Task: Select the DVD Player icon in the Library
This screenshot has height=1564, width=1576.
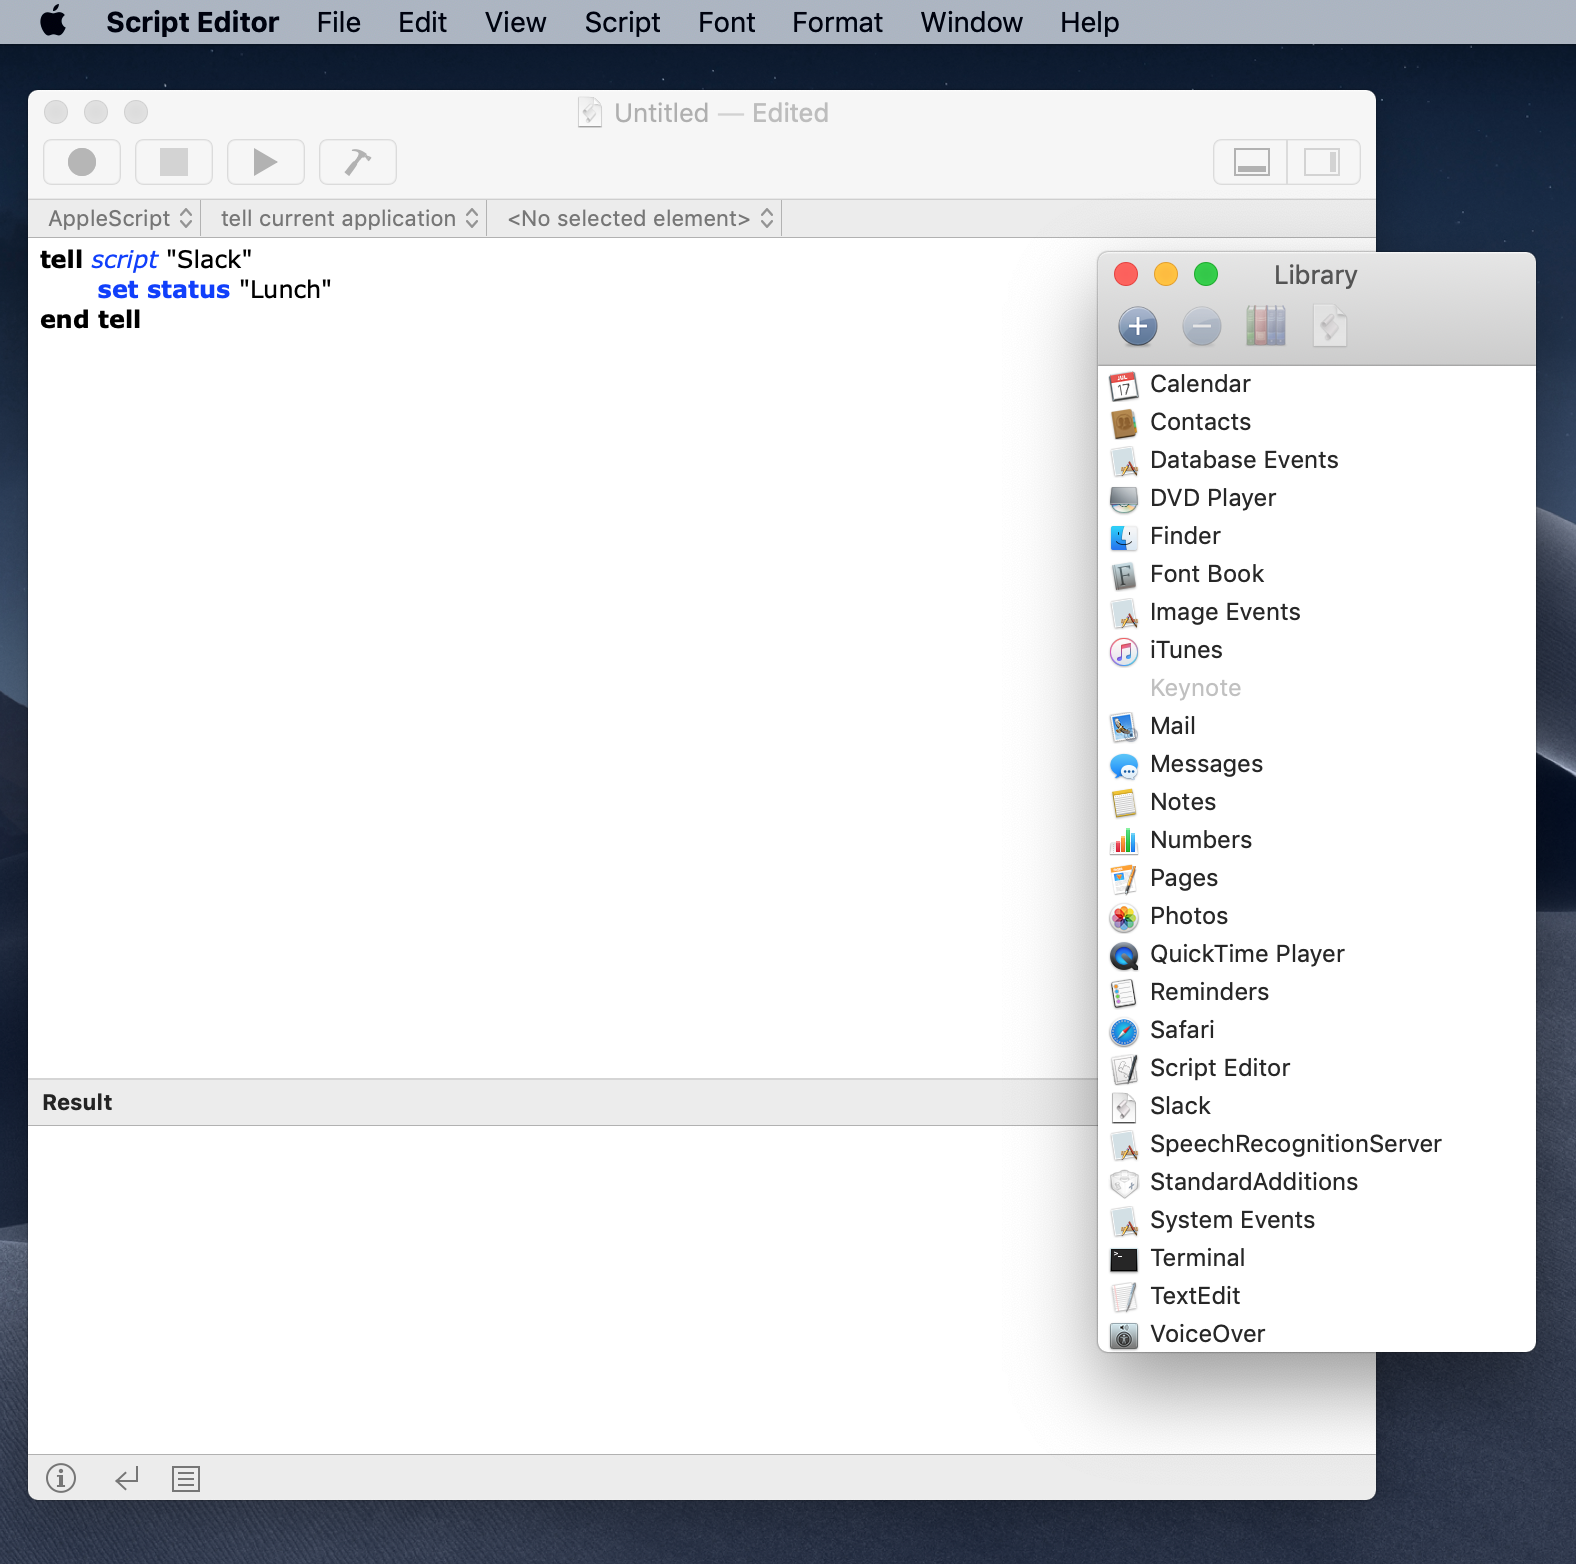Action: click(x=1124, y=499)
